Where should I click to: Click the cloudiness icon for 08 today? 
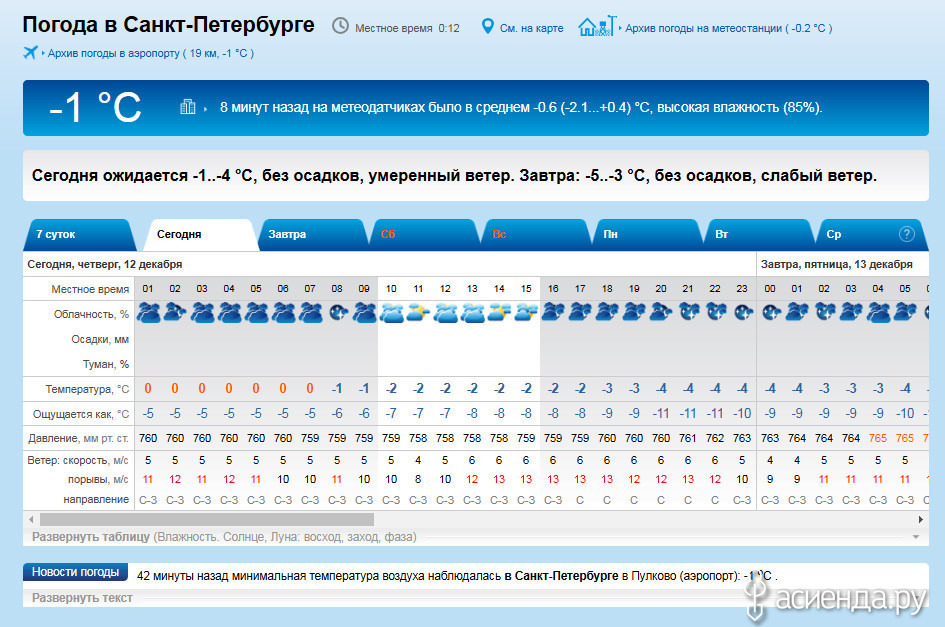coord(338,313)
